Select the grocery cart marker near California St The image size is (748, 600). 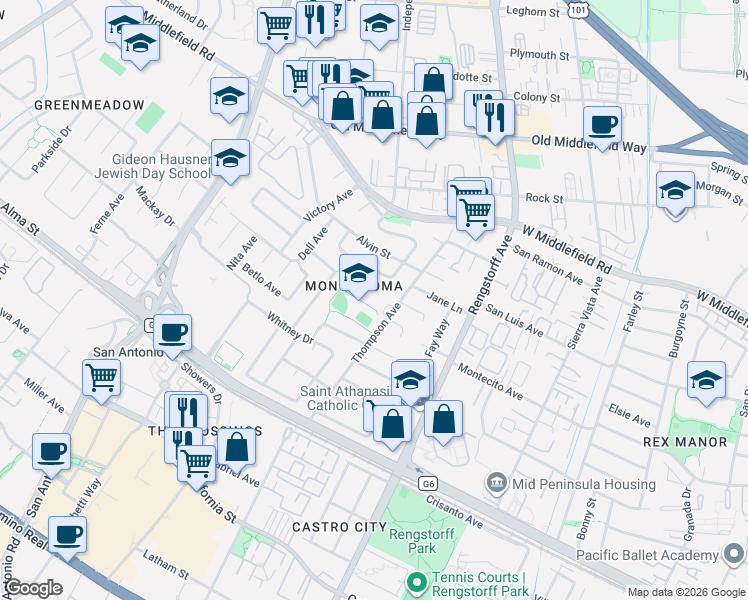[x=196, y=466]
